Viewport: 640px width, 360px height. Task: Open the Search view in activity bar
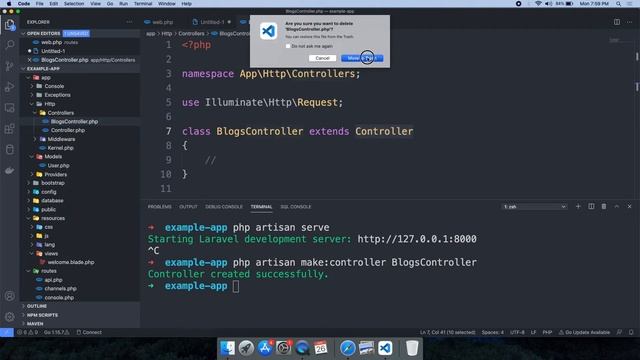pyautogui.click(x=9, y=44)
